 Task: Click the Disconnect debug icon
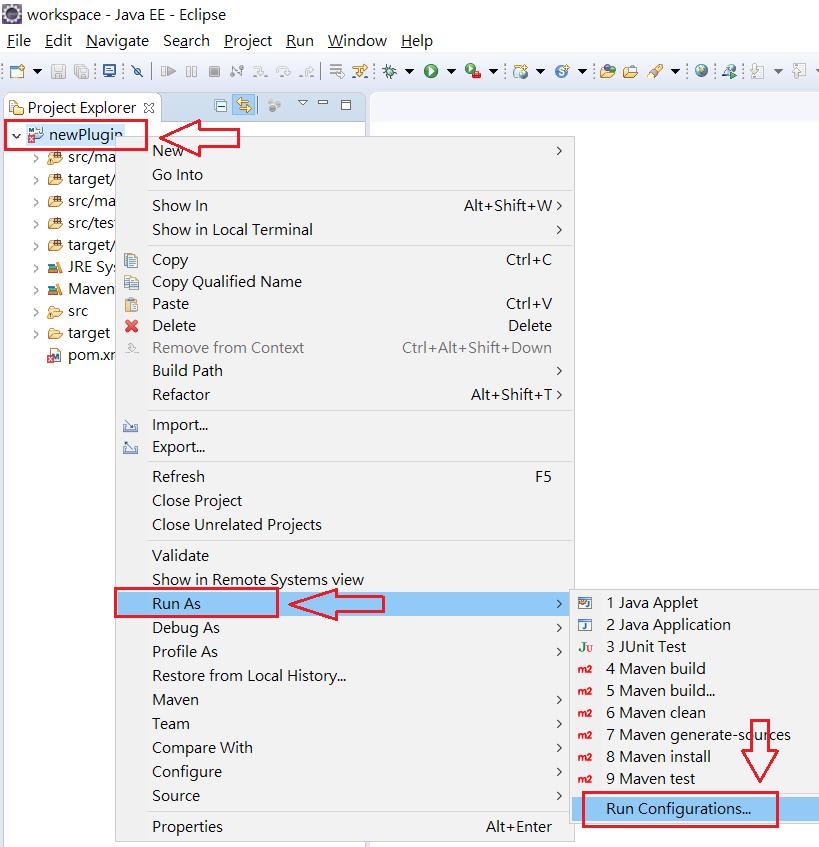(237, 71)
